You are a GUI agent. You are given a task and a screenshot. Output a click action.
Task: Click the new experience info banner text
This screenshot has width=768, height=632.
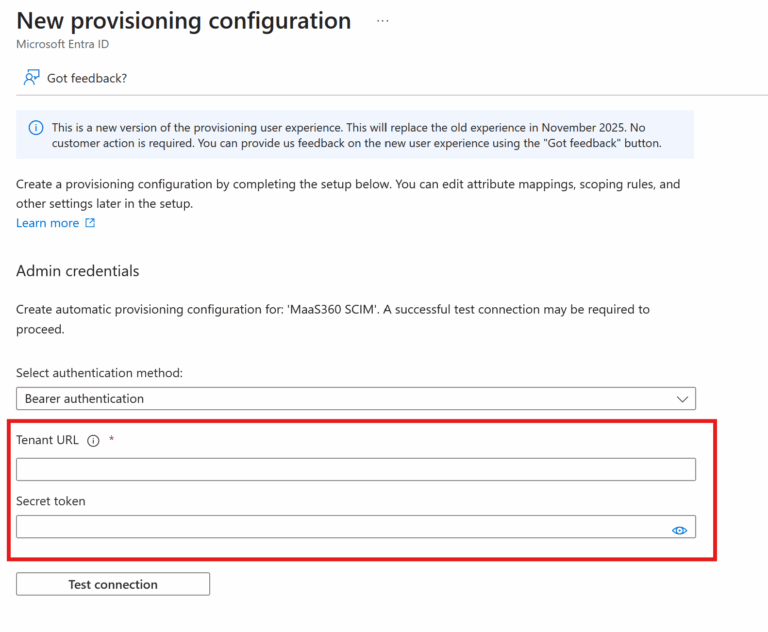click(360, 135)
